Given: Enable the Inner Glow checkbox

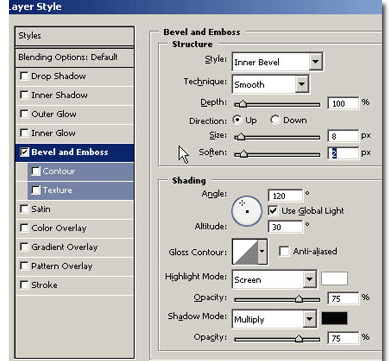Looking at the screenshot, I should click(24, 133).
